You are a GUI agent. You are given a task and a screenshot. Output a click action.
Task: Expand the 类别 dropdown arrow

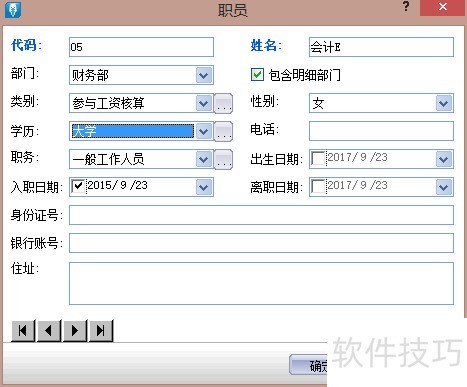pos(204,103)
